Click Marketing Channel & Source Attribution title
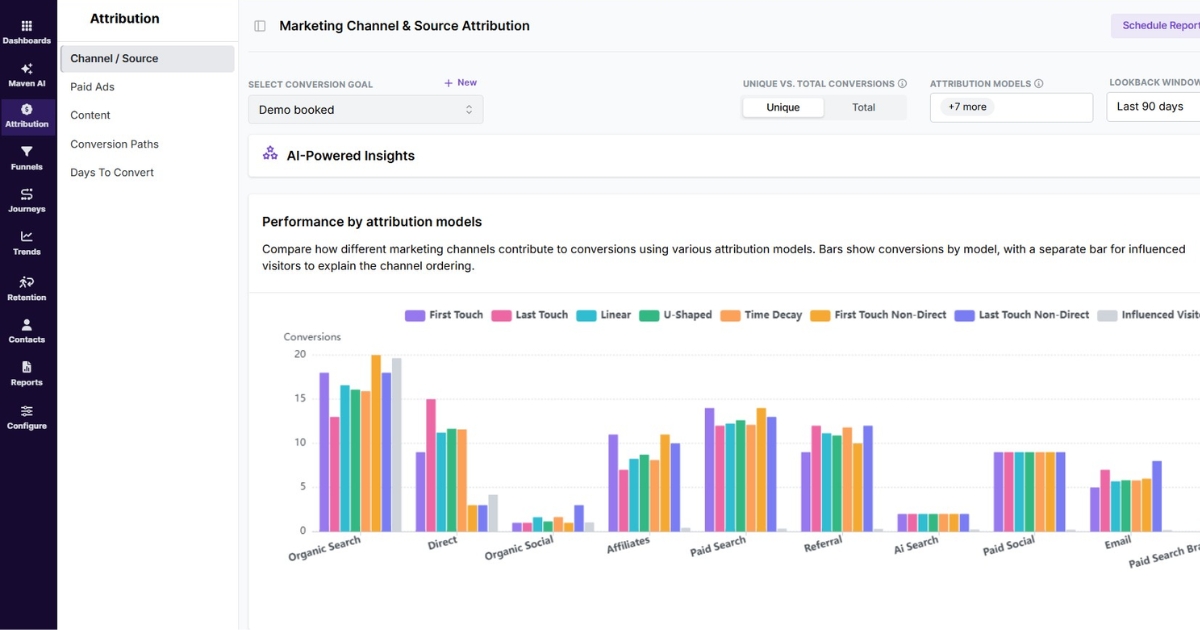This screenshot has width=1200, height=630. [x=404, y=26]
